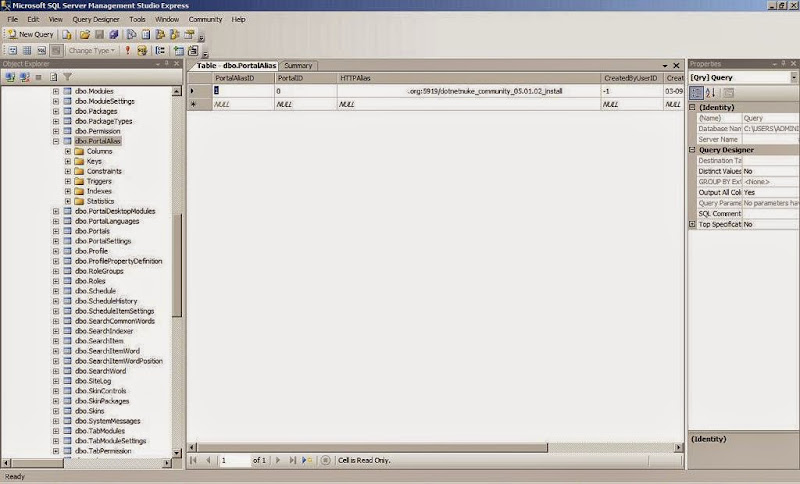Open the Change Type dropdown
This screenshot has width=800, height=484.
tap(92, 50)
